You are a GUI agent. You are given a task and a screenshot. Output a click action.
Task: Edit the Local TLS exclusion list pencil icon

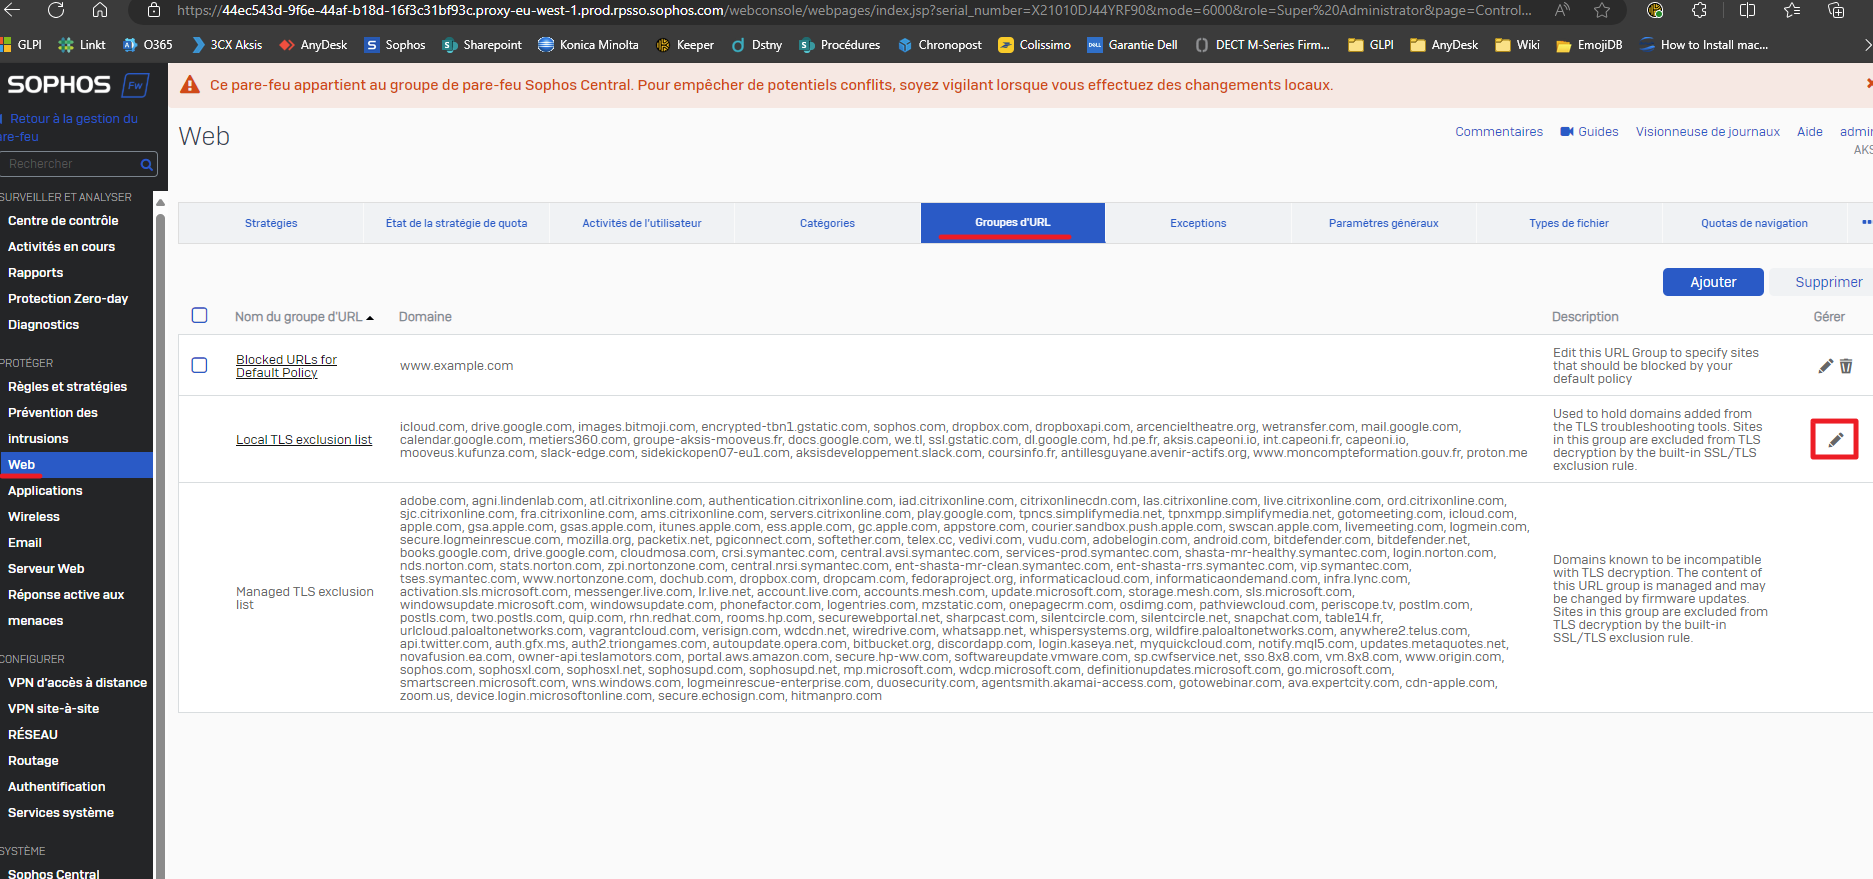1835,440
